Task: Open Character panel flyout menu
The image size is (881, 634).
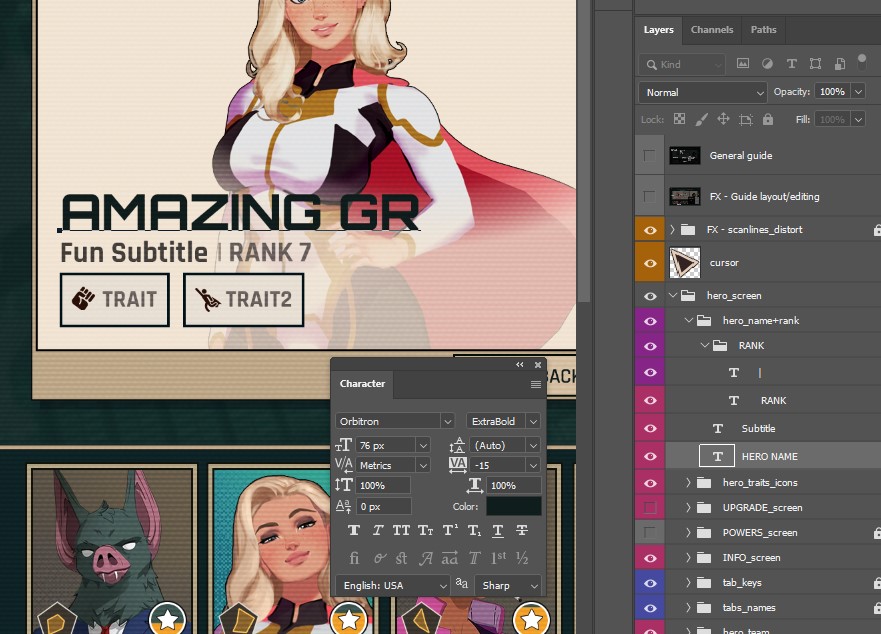Action: pyautogui.click(x=535, y=384)
